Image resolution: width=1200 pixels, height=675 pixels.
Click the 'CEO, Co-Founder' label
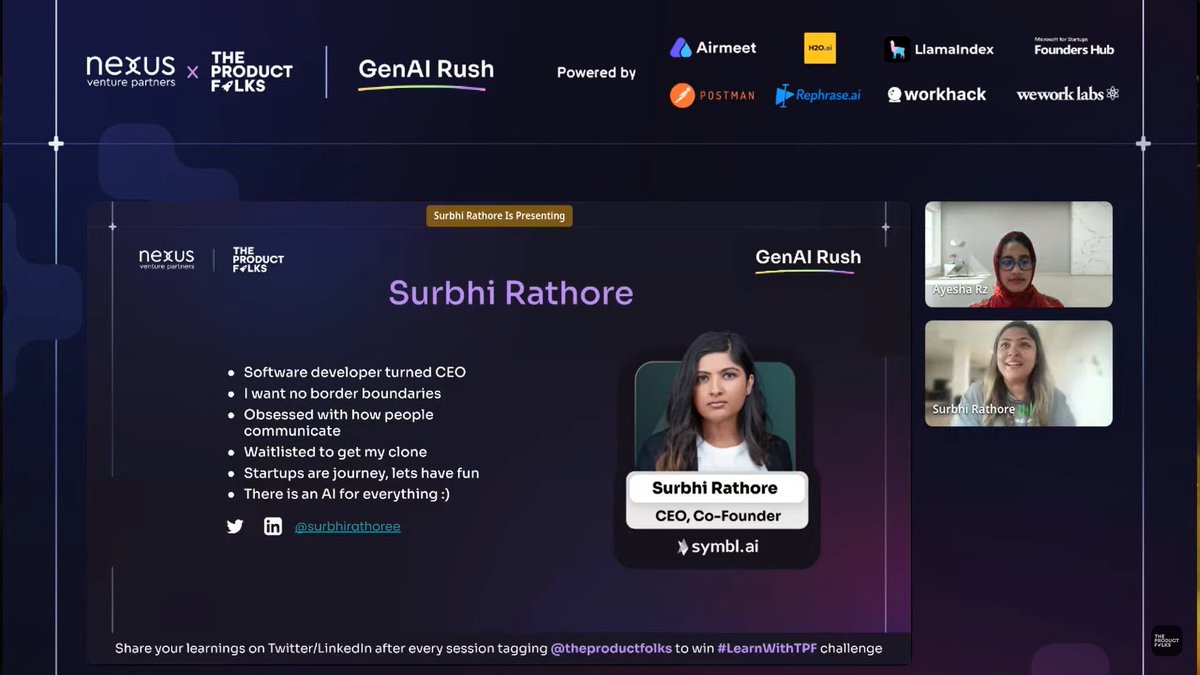(x=716, y=516)
